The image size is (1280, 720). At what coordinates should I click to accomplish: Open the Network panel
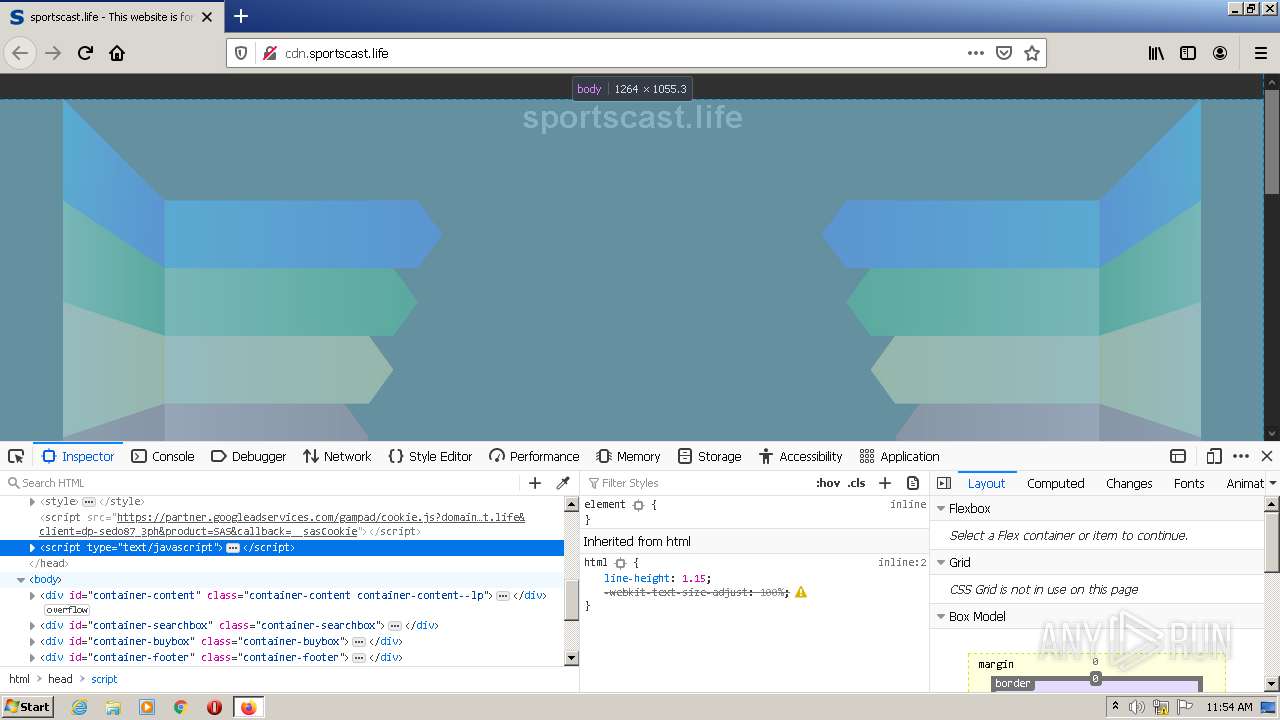337,456
